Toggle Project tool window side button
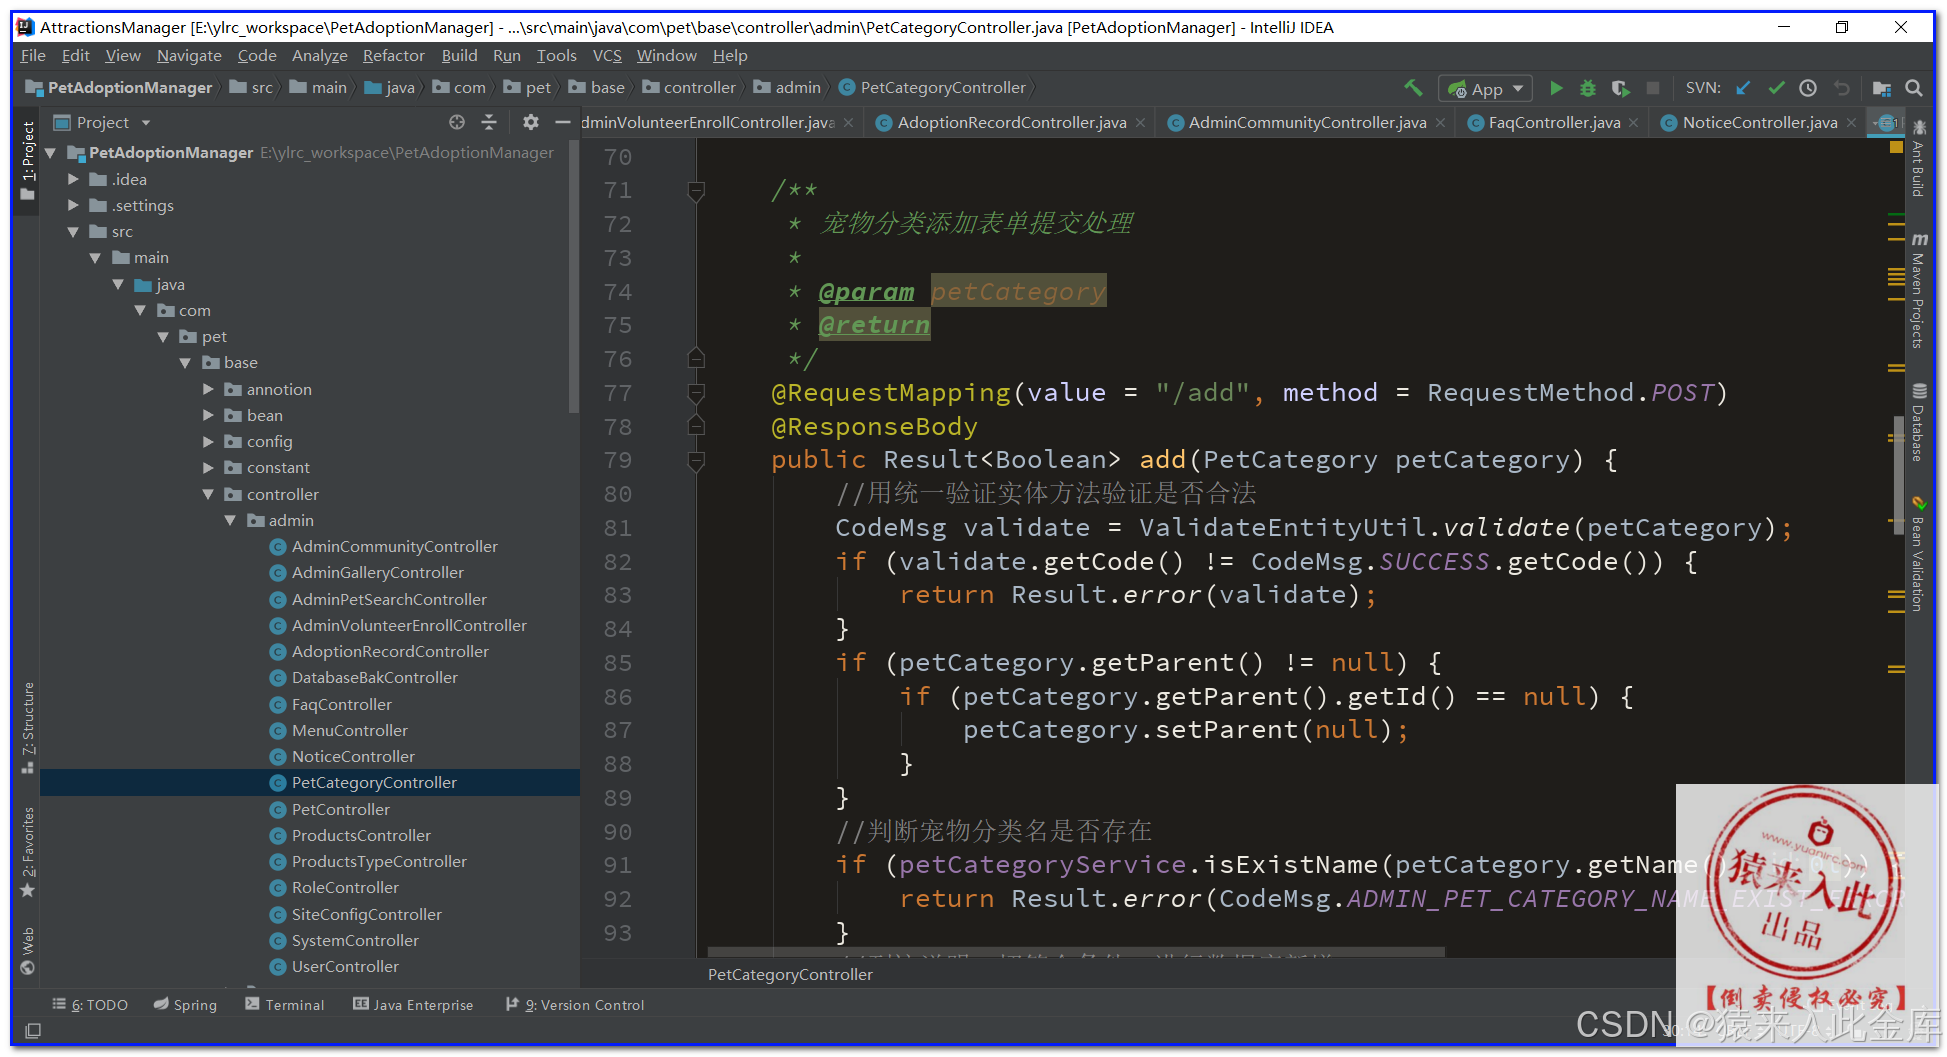Viewport: 1947px width, 1057px height. 28,160
